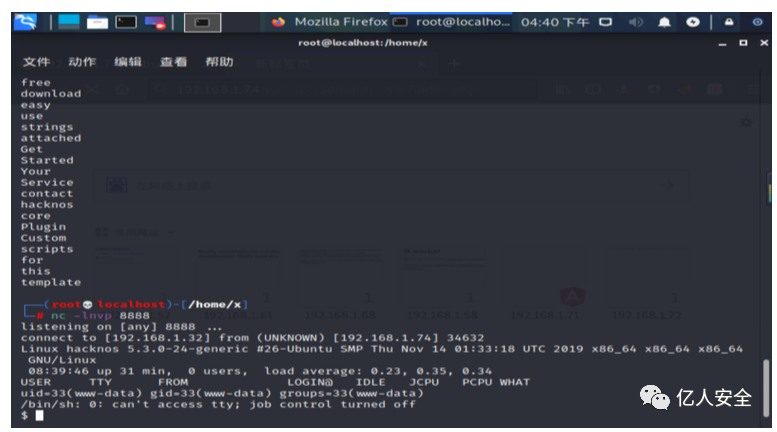Viewport: 777px width, 432px height.
Task: Click the eye icon in the panel
Action: click(x=757, y=22)
